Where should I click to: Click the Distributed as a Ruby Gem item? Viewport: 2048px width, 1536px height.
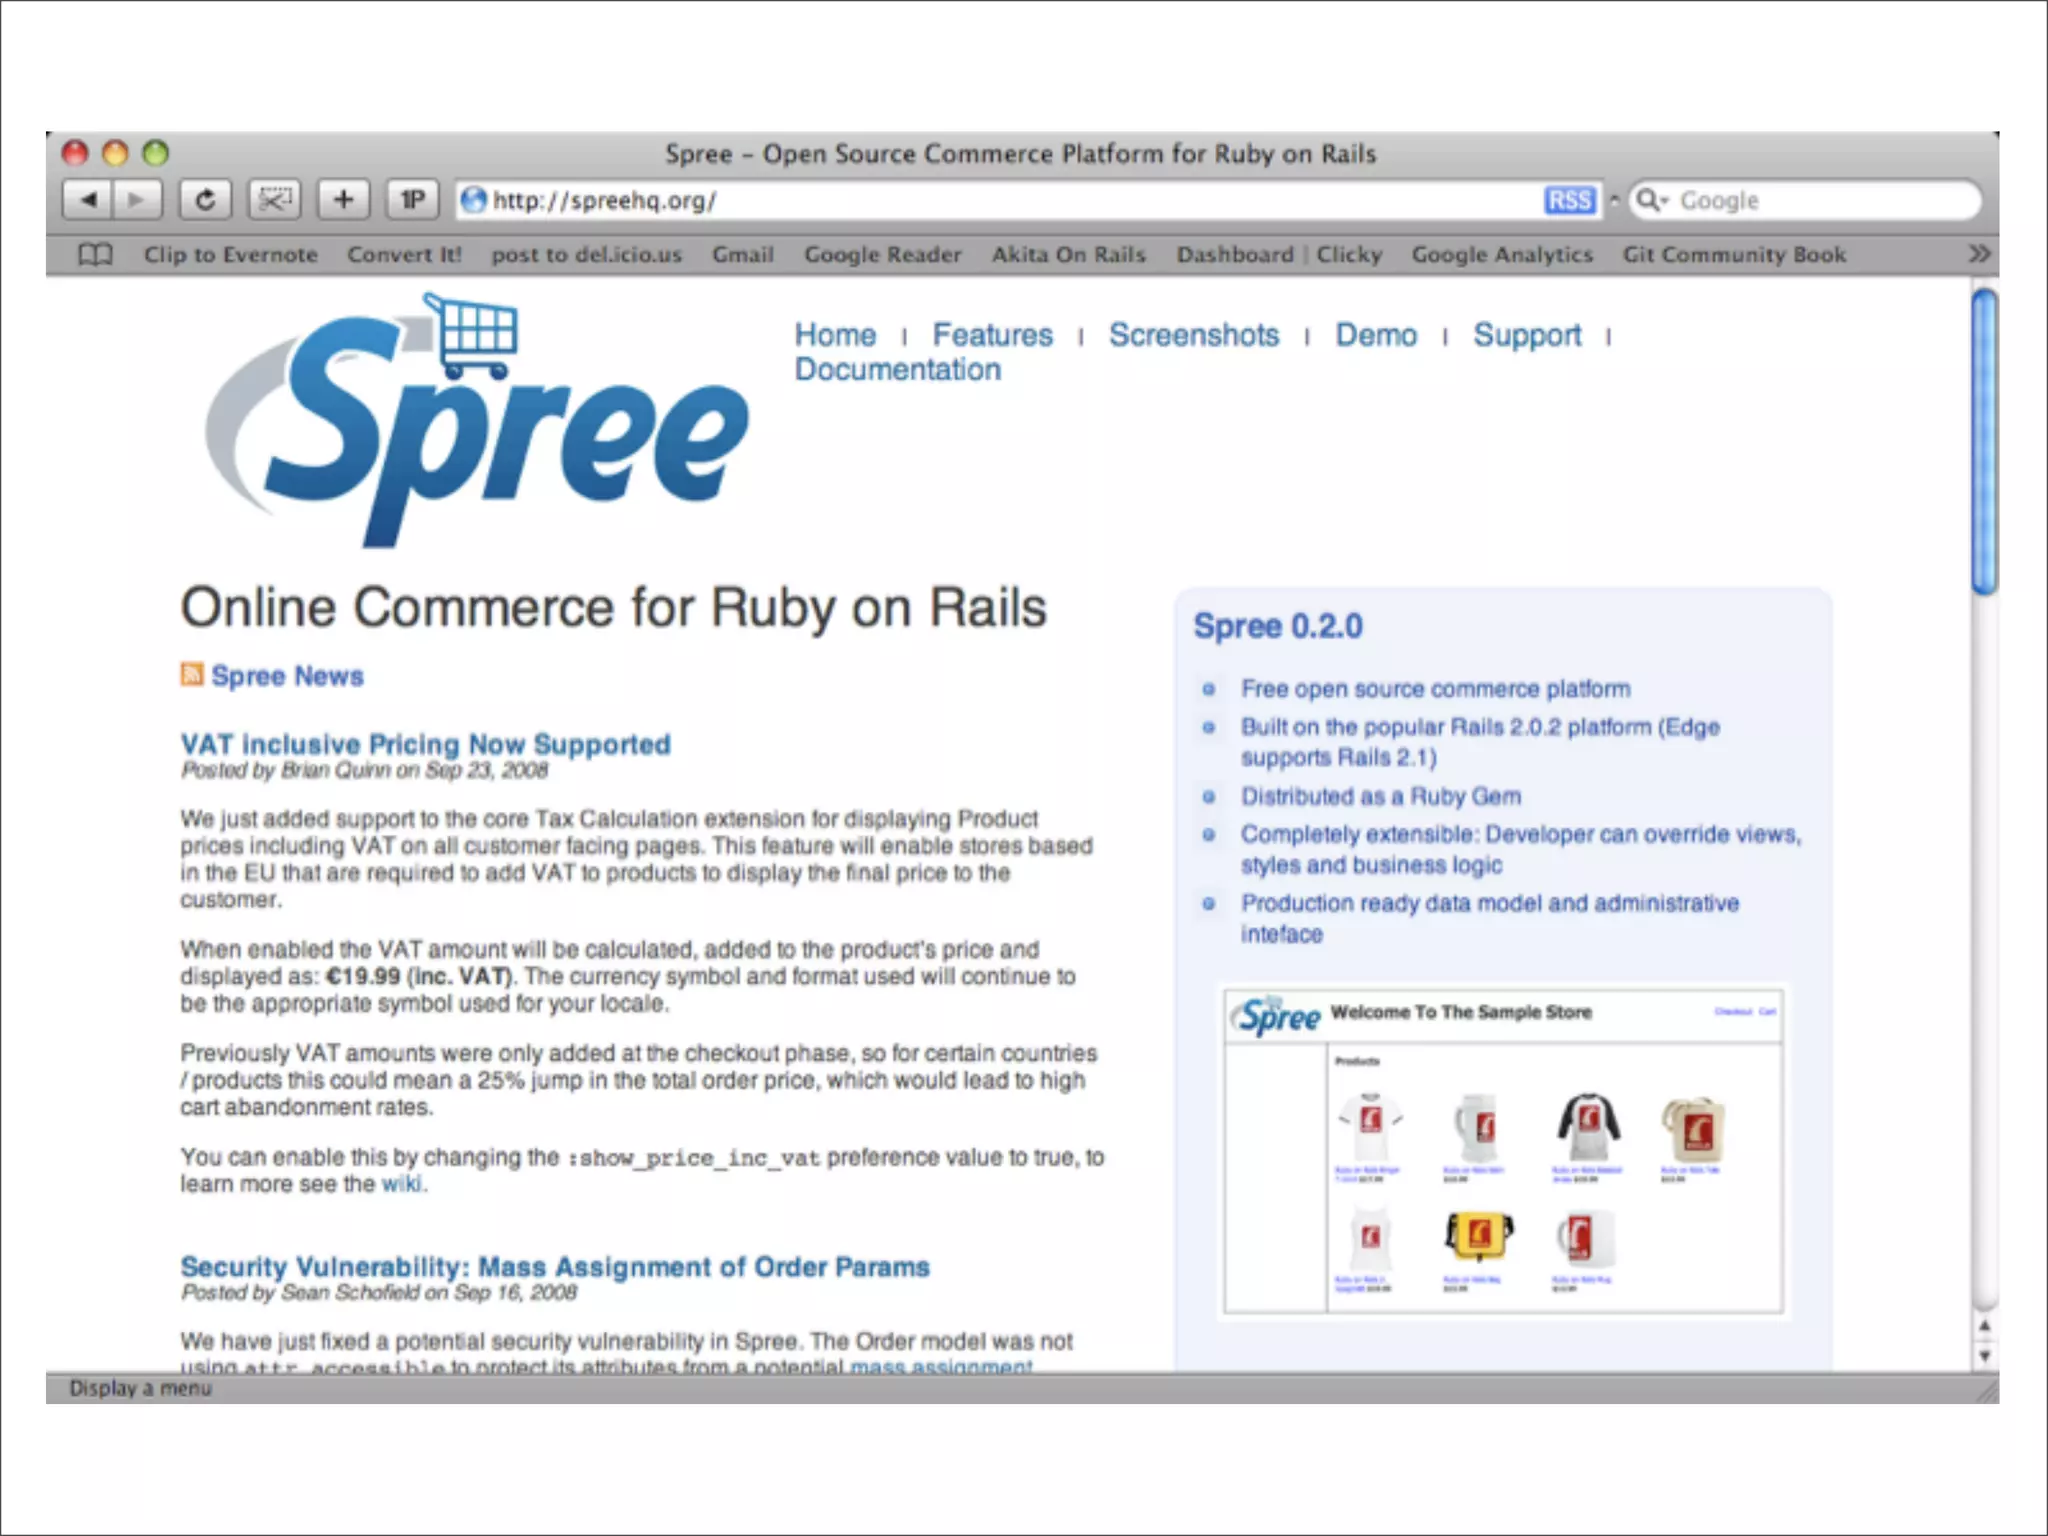1381,797
